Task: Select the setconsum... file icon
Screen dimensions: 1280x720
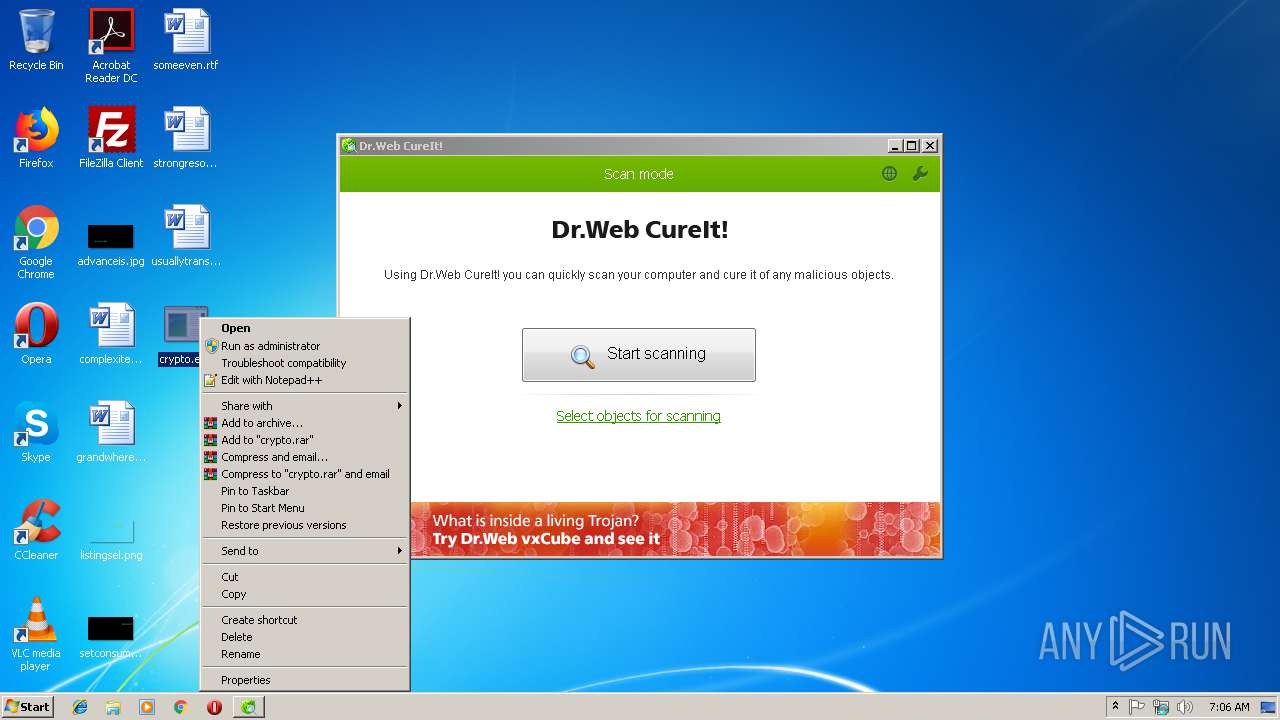Action: click(x=111, y=638)
